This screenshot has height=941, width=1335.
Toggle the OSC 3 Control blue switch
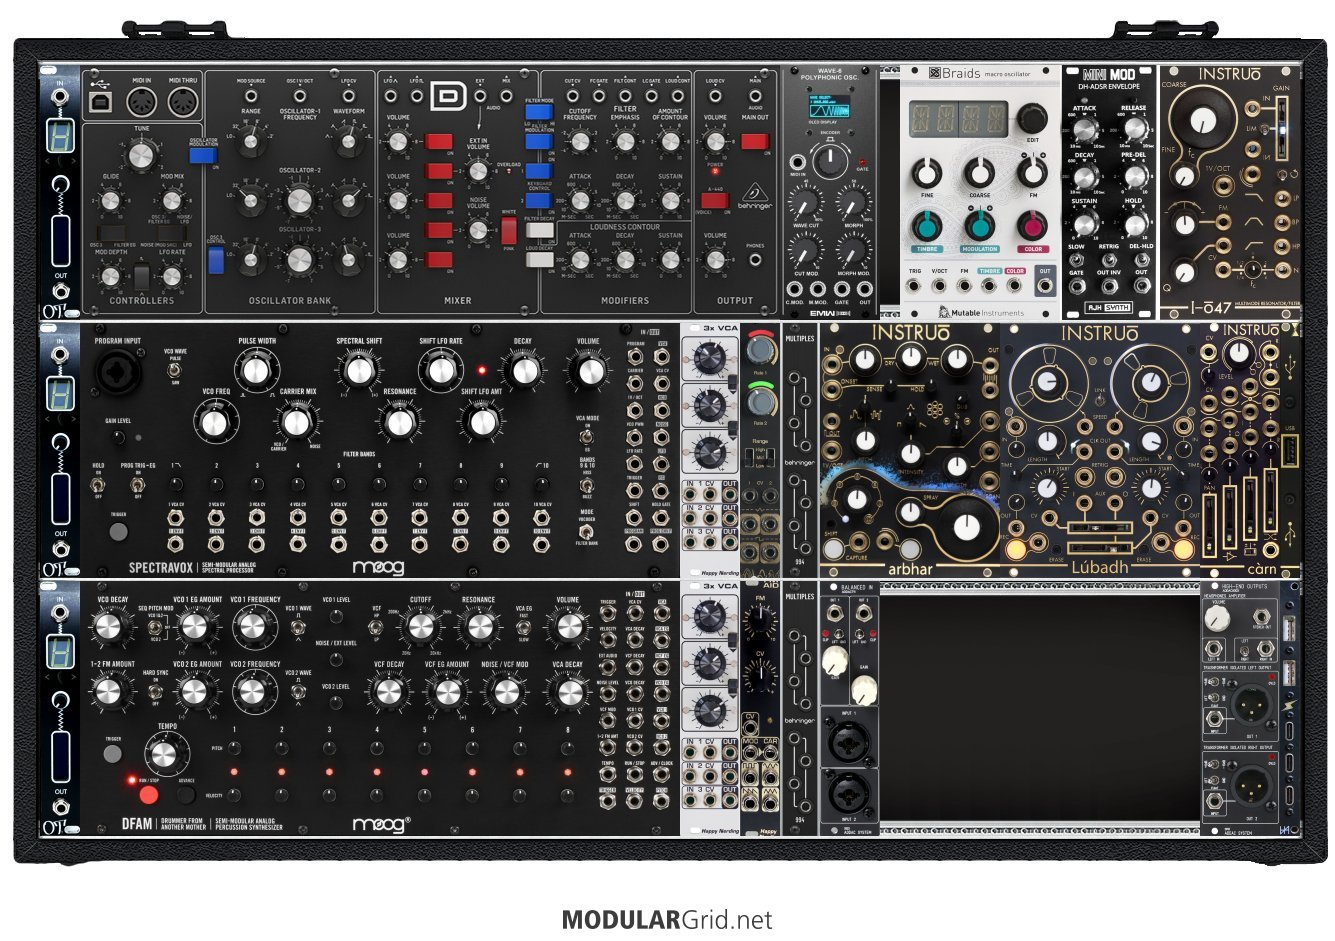pyautogui.click(x=216, y=261)
